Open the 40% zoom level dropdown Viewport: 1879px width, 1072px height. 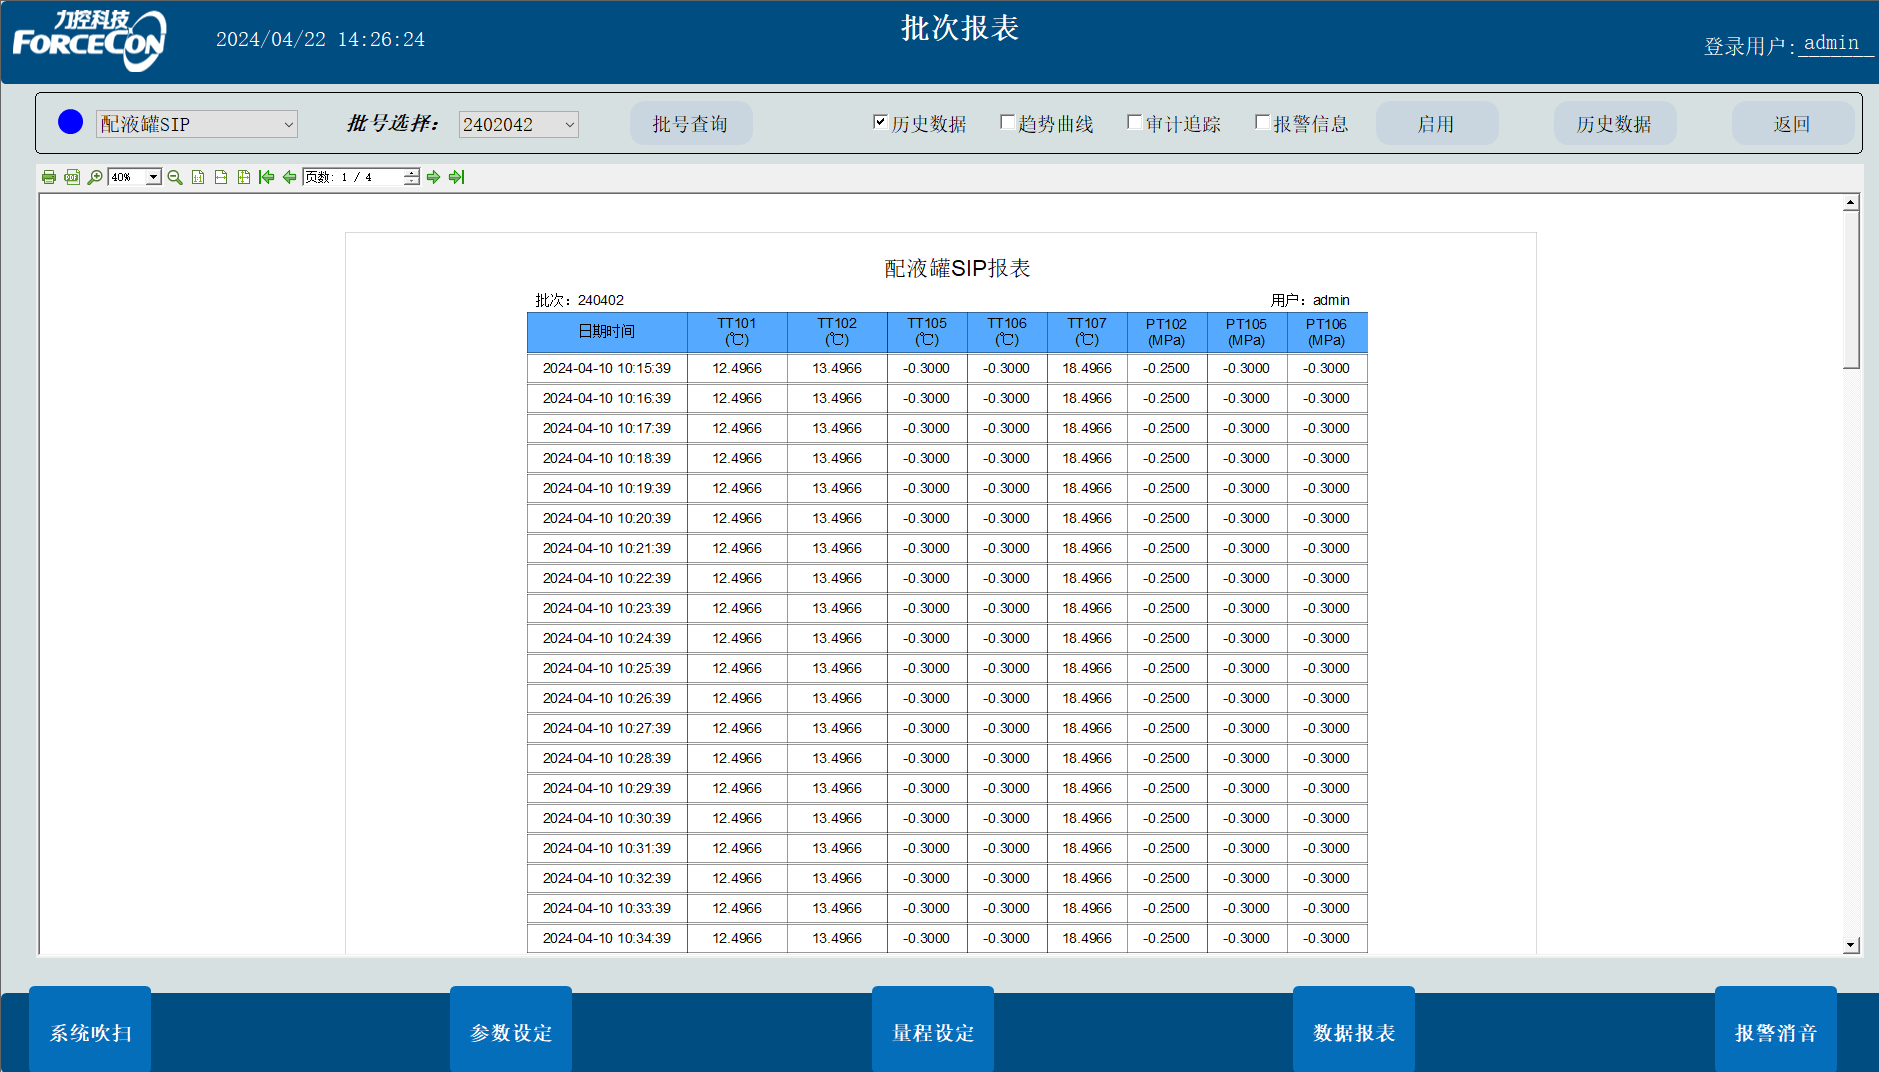(153, 177)
